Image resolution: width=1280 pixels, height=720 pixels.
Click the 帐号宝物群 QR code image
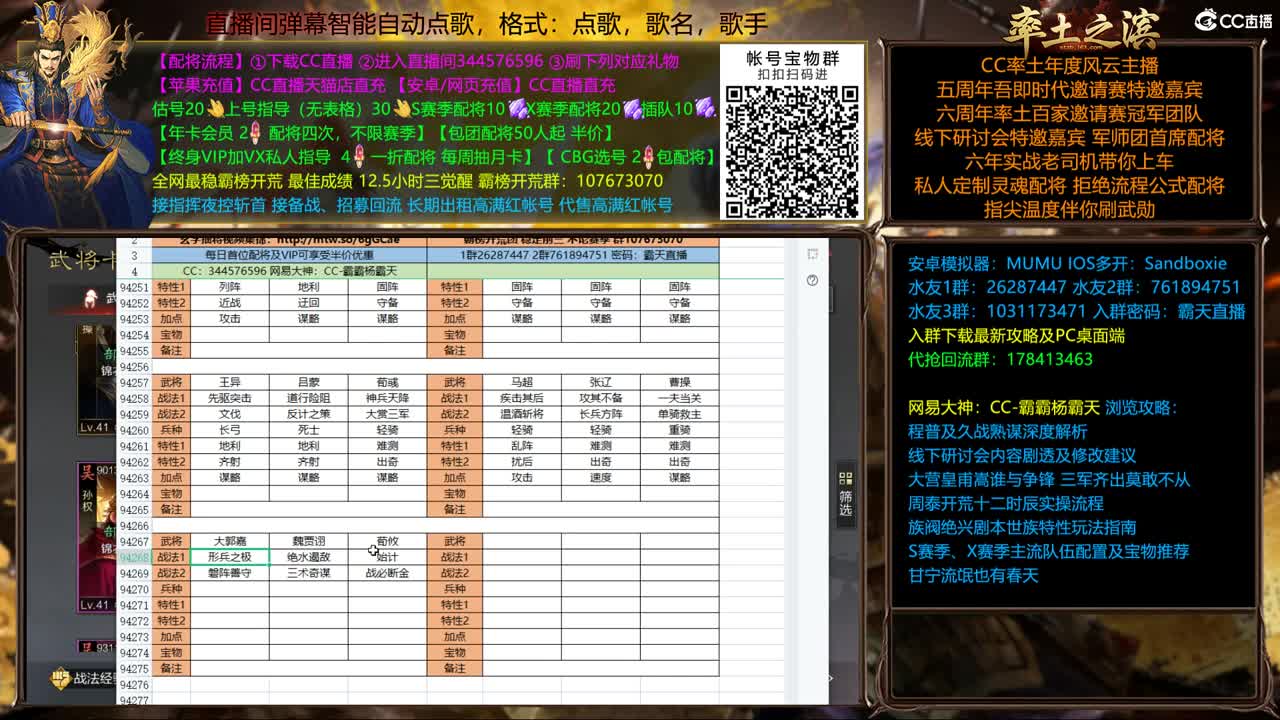tap(792, 152)
